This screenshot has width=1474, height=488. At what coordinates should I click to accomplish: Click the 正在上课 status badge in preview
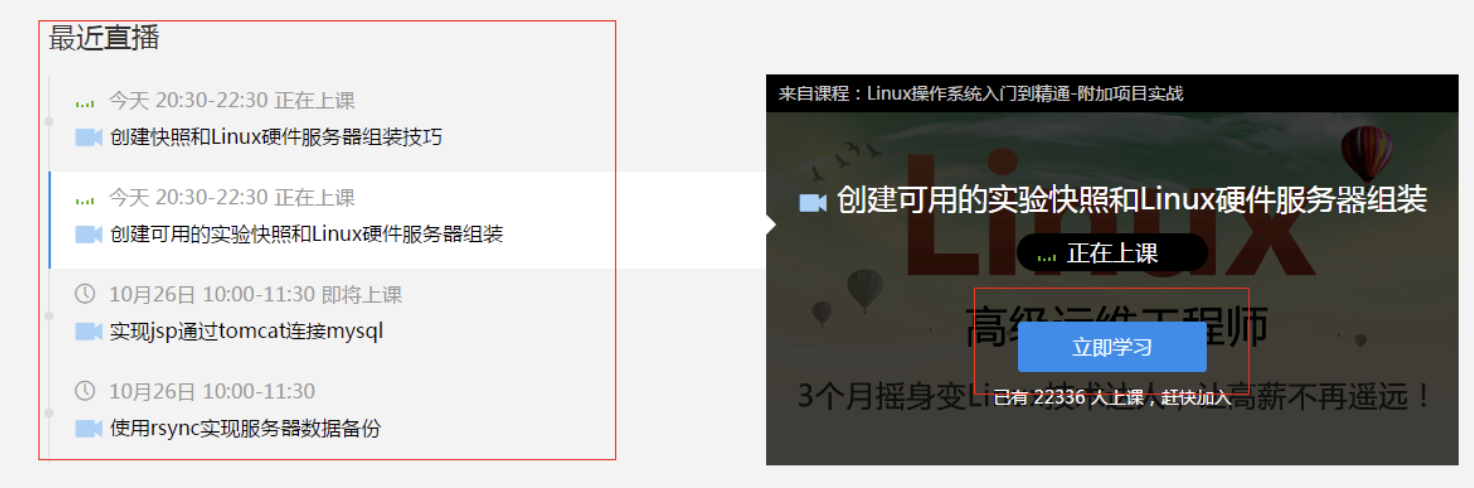pyautogui.click(x=1112, y=253)
